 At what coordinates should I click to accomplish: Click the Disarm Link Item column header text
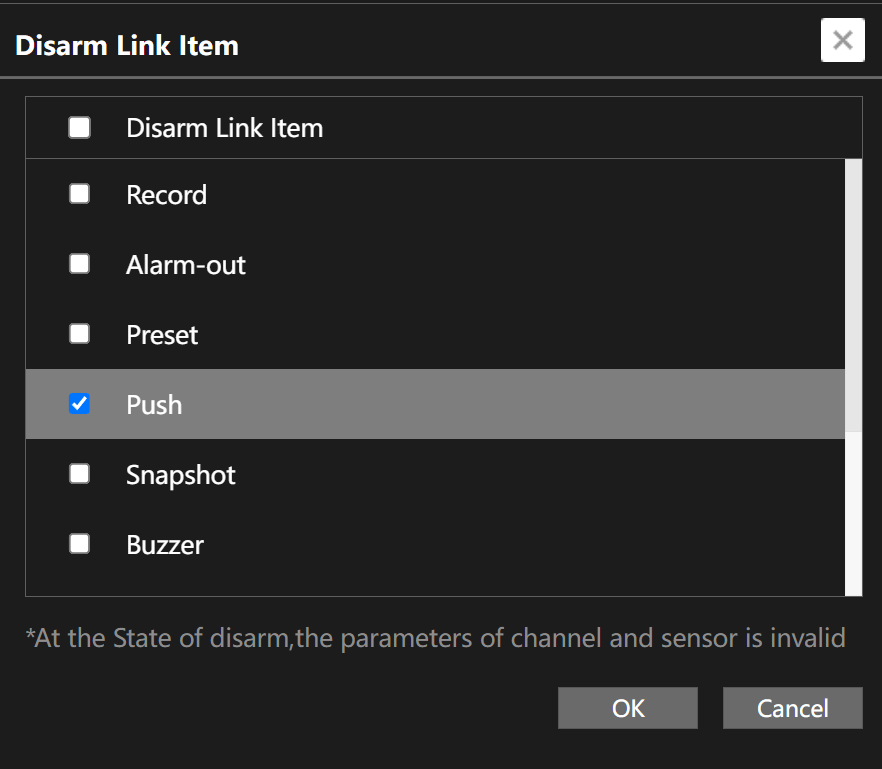tap(224, 128)
